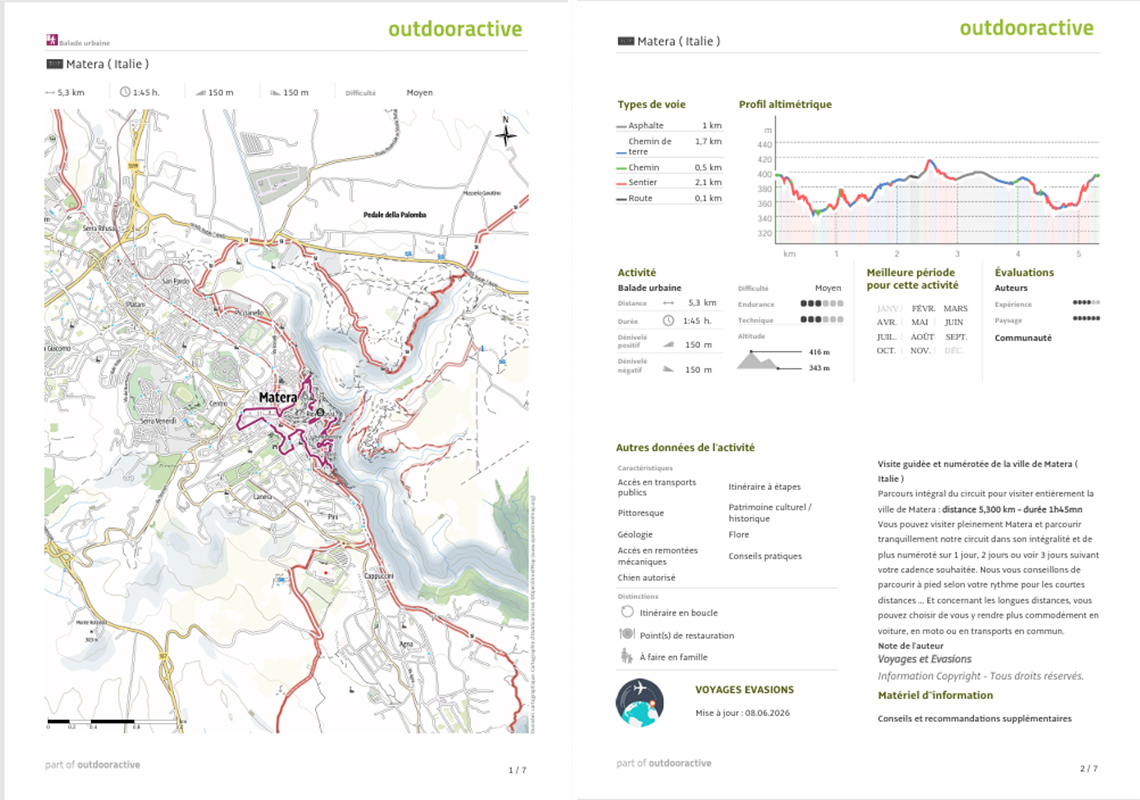This screenshot has width=1140, height=800.
Task: Click the distance arrow icon beside 5,3 km
Action: 50,92
